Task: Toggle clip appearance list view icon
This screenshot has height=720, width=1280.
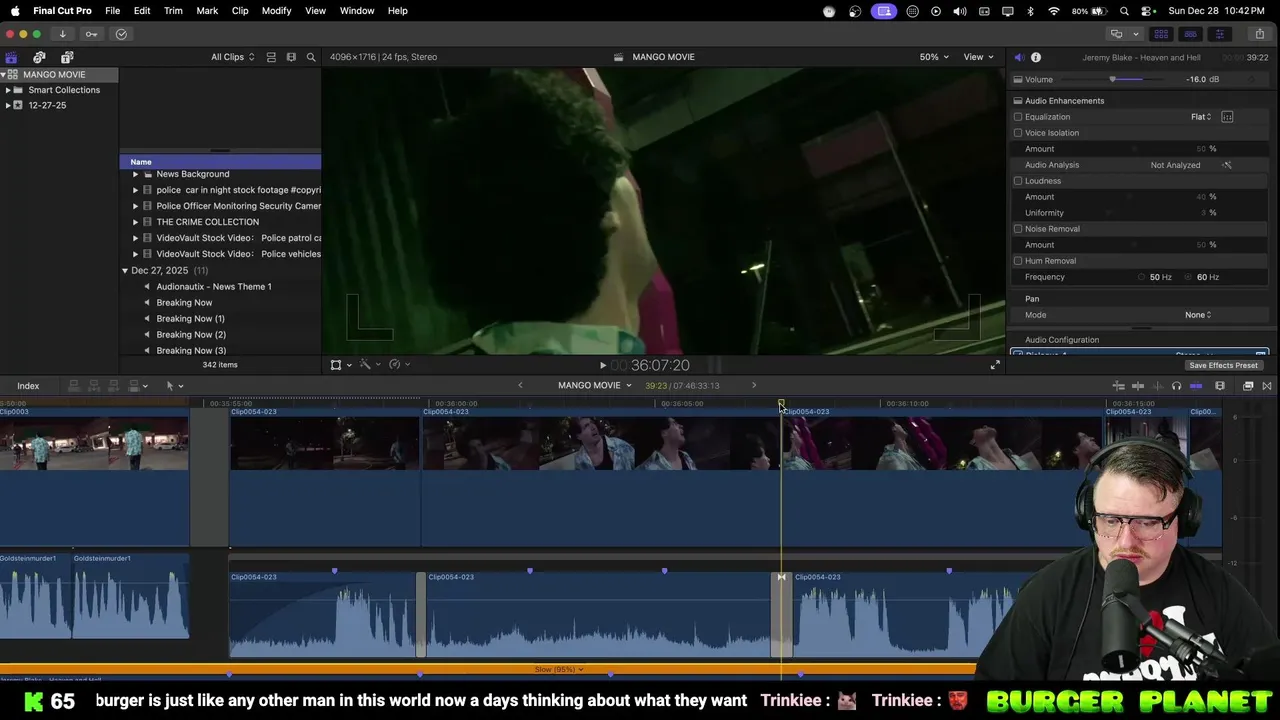Action: pos(271,57)
